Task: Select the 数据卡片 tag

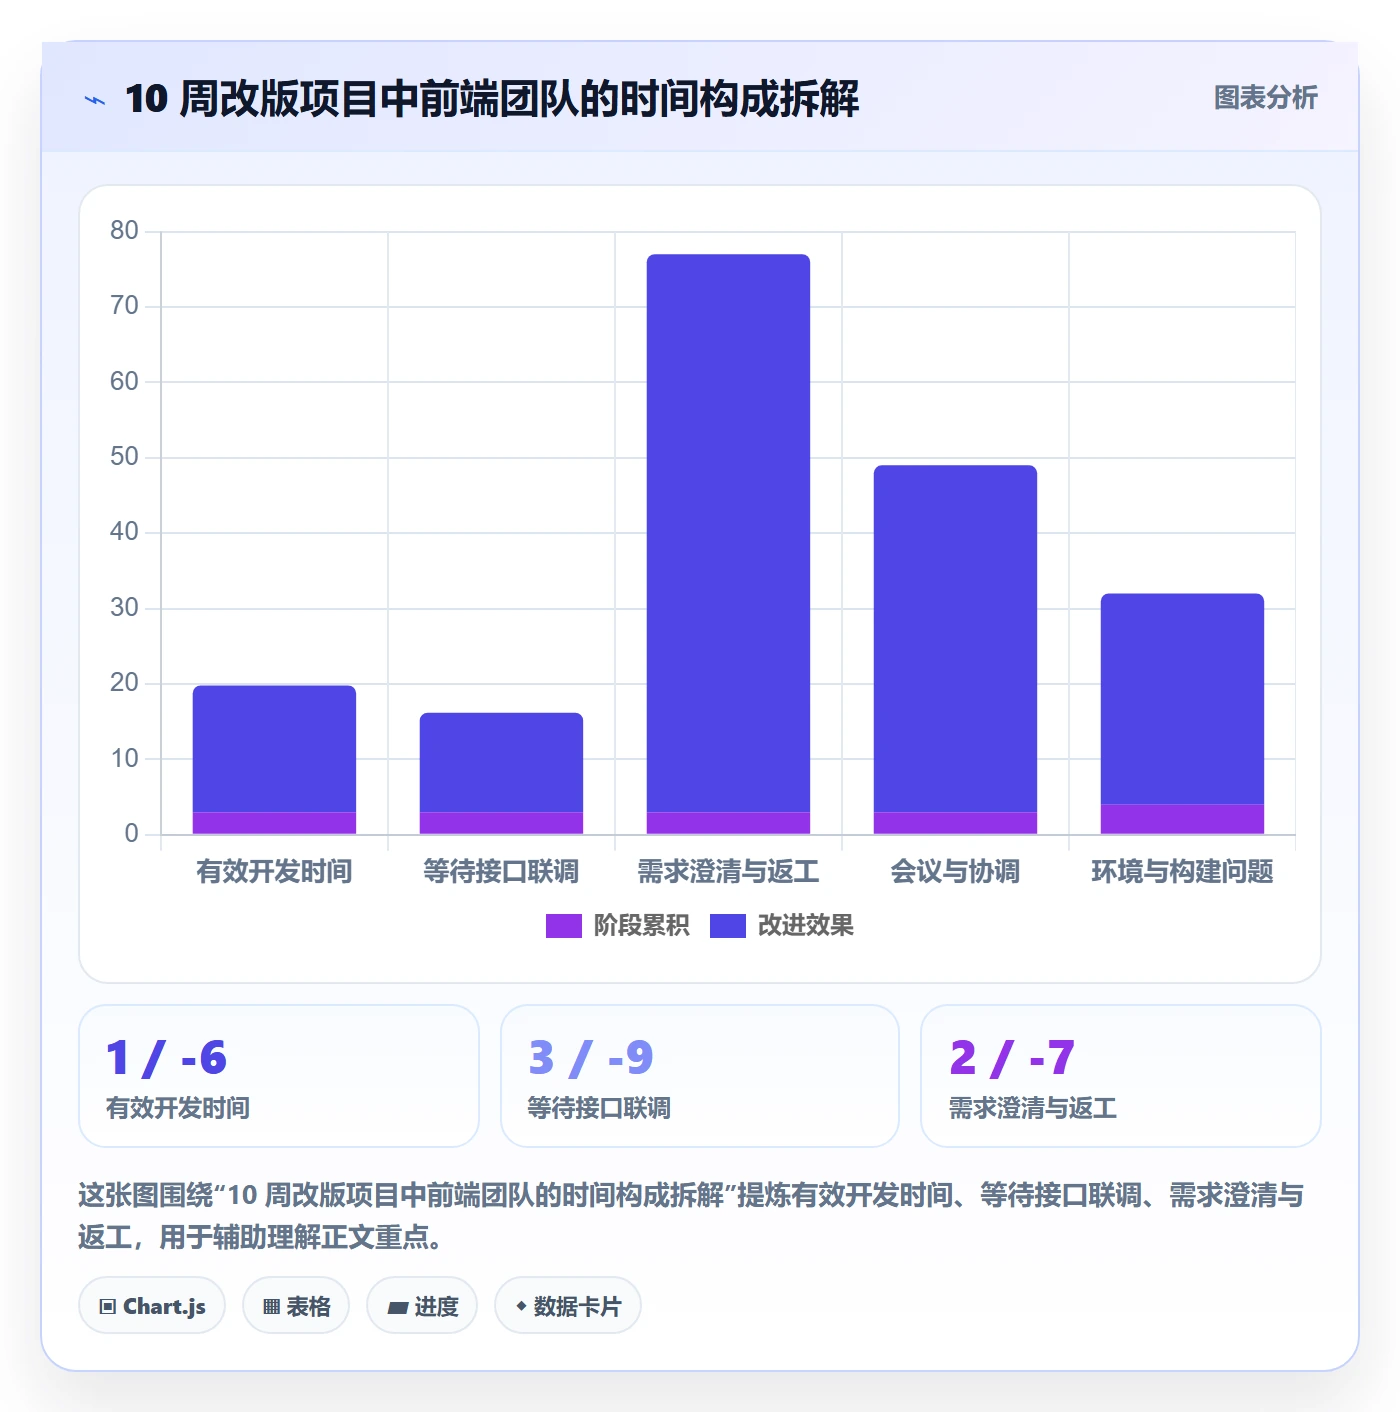Action: [x=568, y=1305]
